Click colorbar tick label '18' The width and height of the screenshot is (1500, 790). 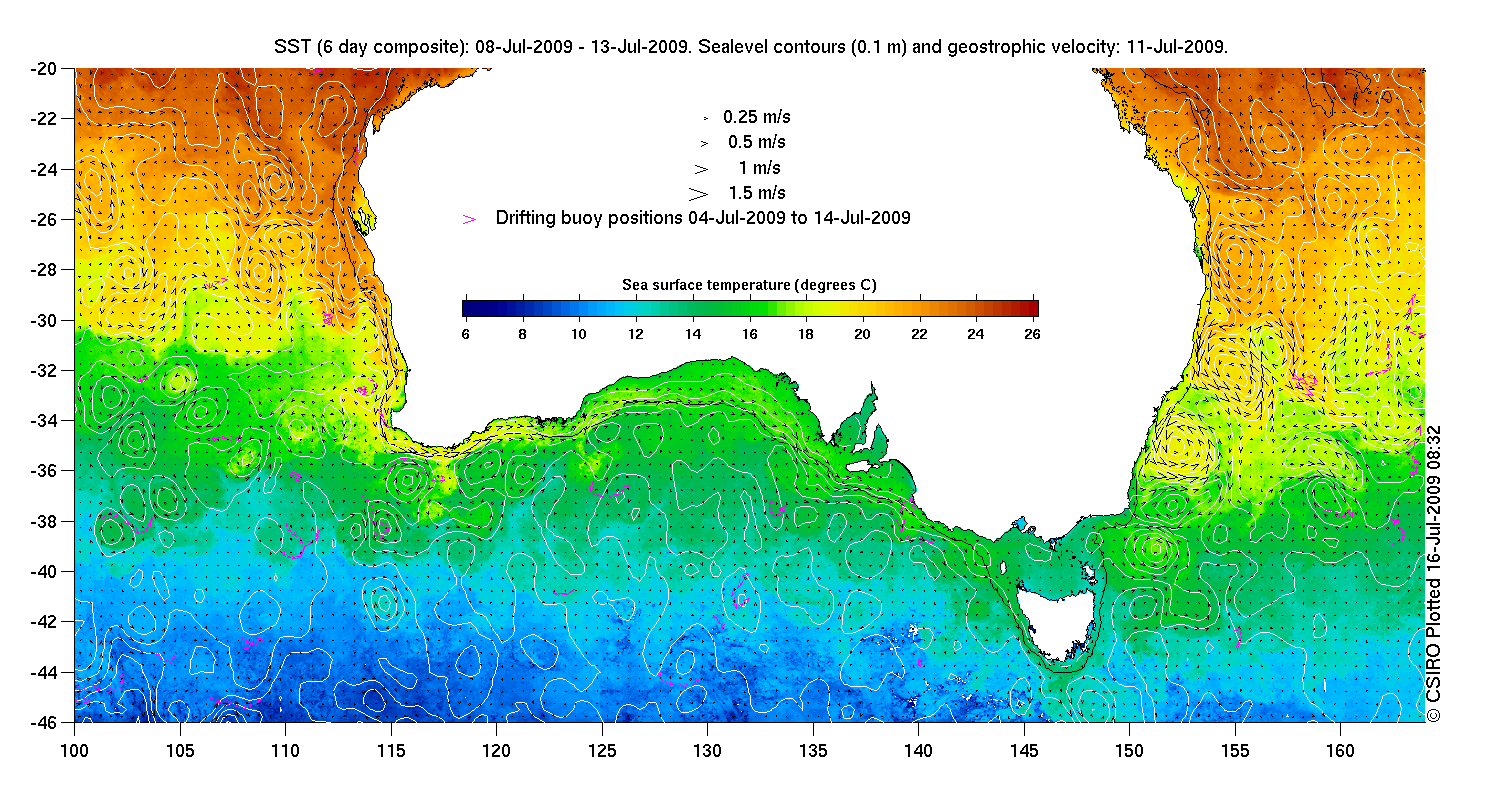[808, 335]
